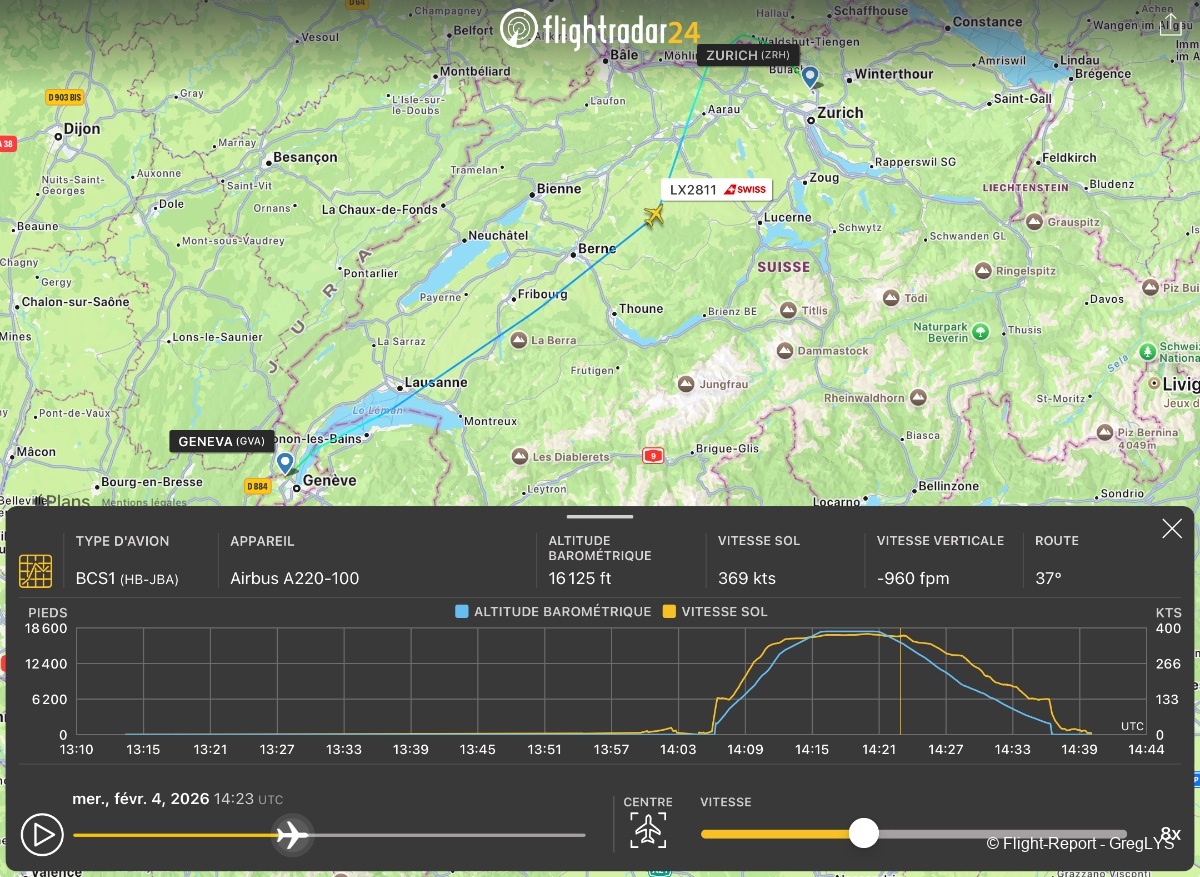Click the Jungfrau mountain peak icon
The height and width of the screenshot is (877, 1200).
[x=686, y=384]
